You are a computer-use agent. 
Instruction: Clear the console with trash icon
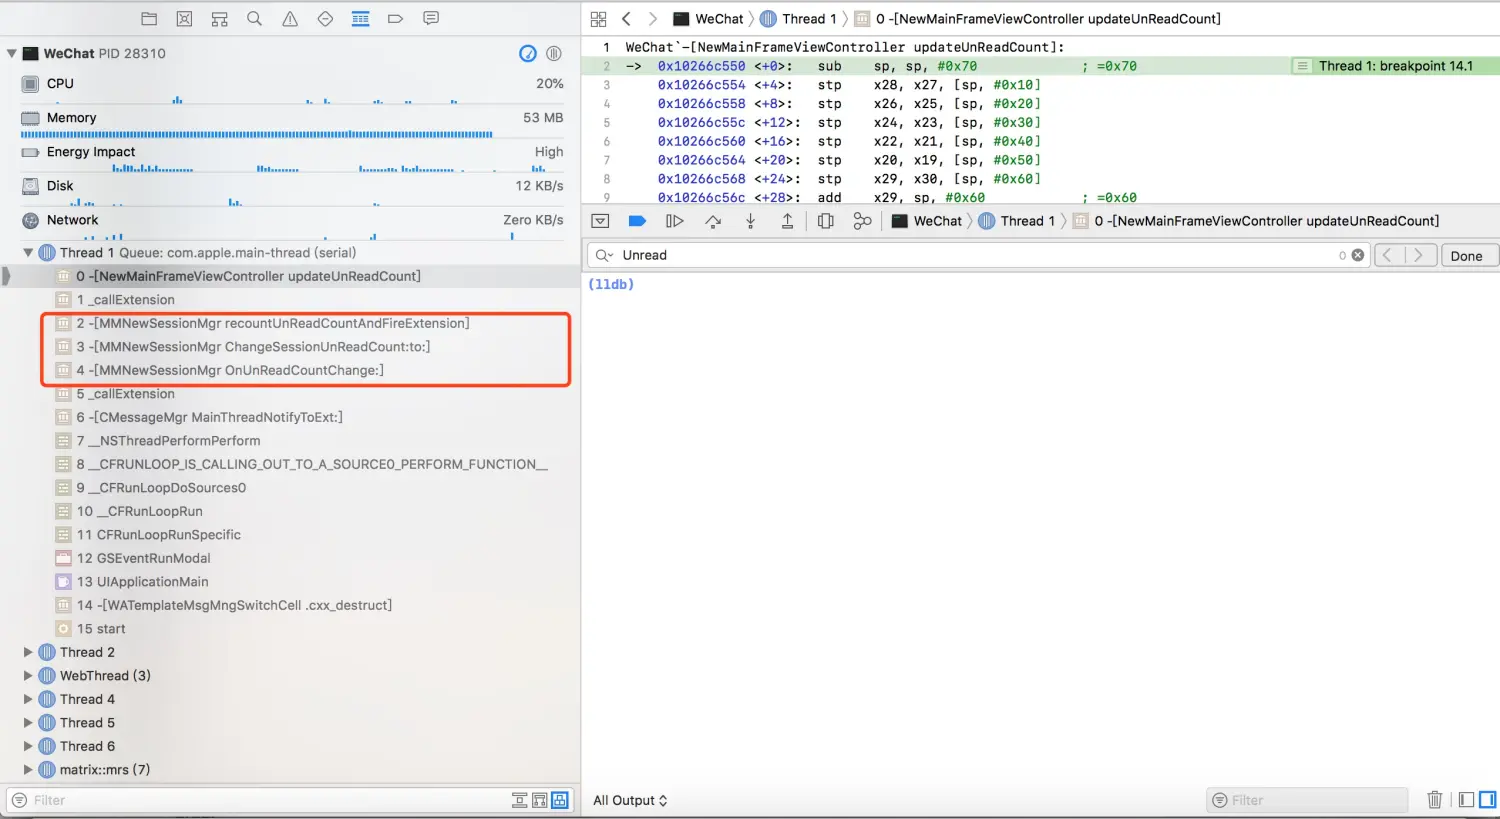(x=1434, y=799)
